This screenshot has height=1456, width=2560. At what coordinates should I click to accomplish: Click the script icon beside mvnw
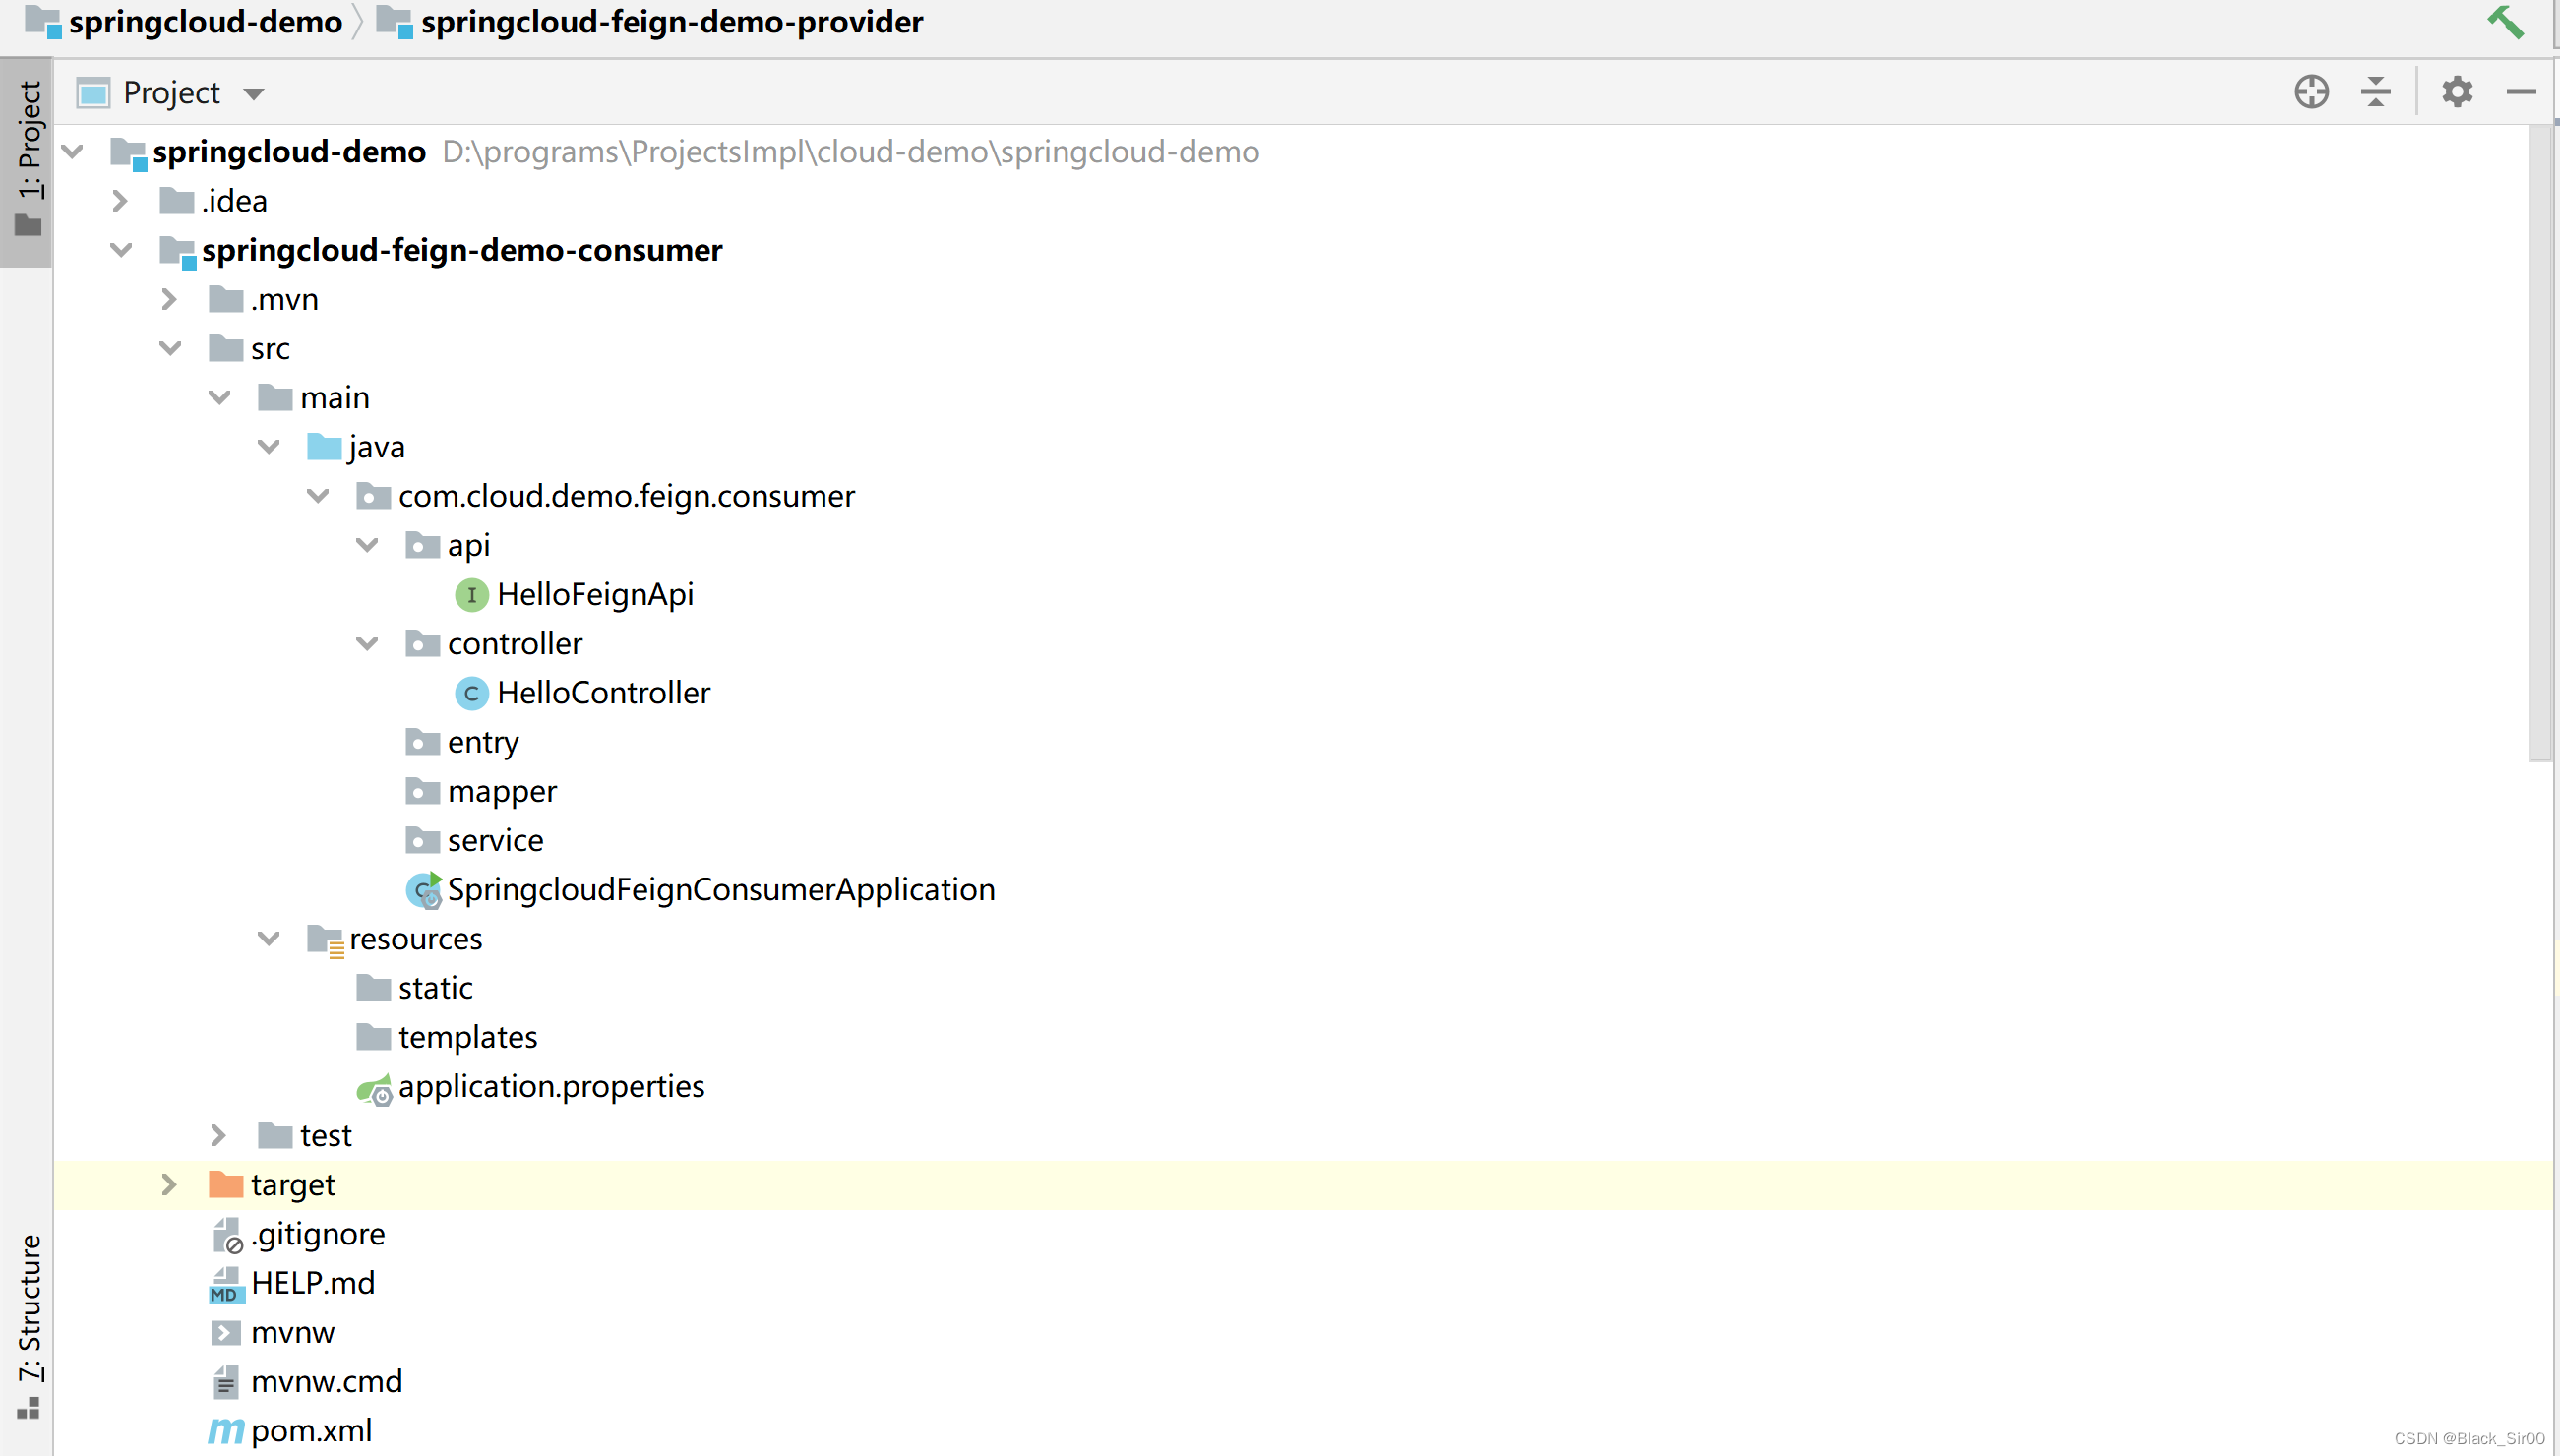click(x=225, y=1331)
